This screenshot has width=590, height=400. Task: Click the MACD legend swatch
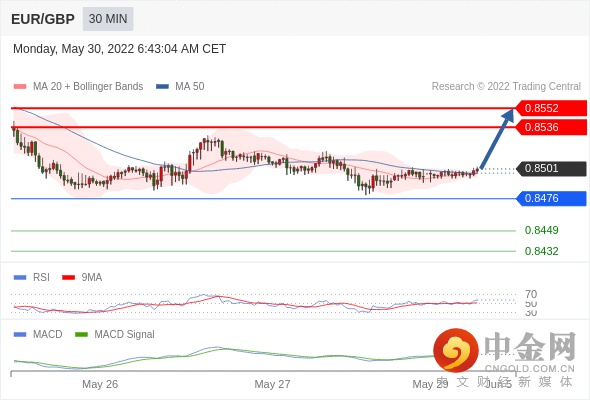click(x=20, y=334)
